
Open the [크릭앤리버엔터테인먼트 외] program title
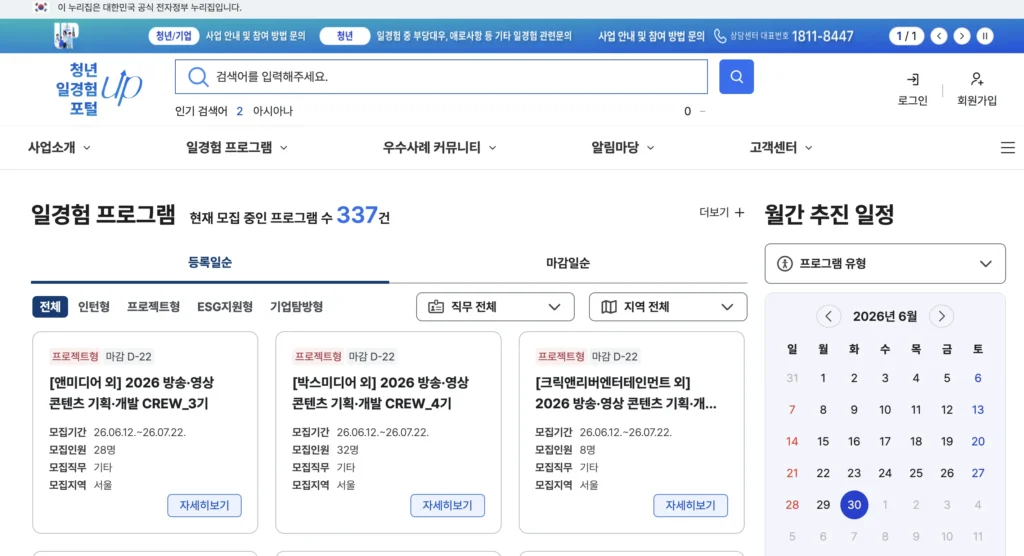coord(626,393)
